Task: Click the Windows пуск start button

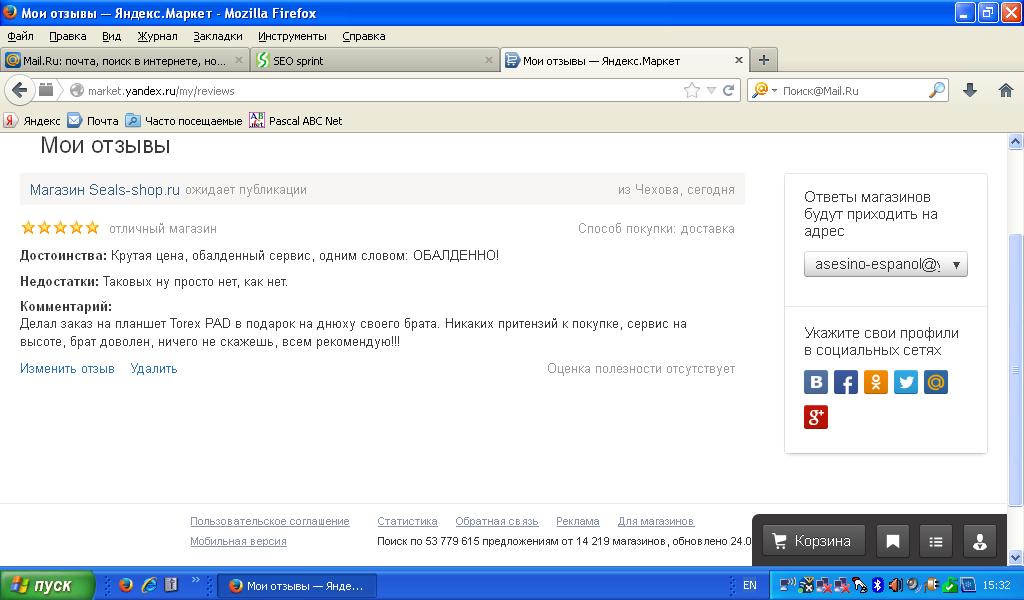Action: pos(46,585)
